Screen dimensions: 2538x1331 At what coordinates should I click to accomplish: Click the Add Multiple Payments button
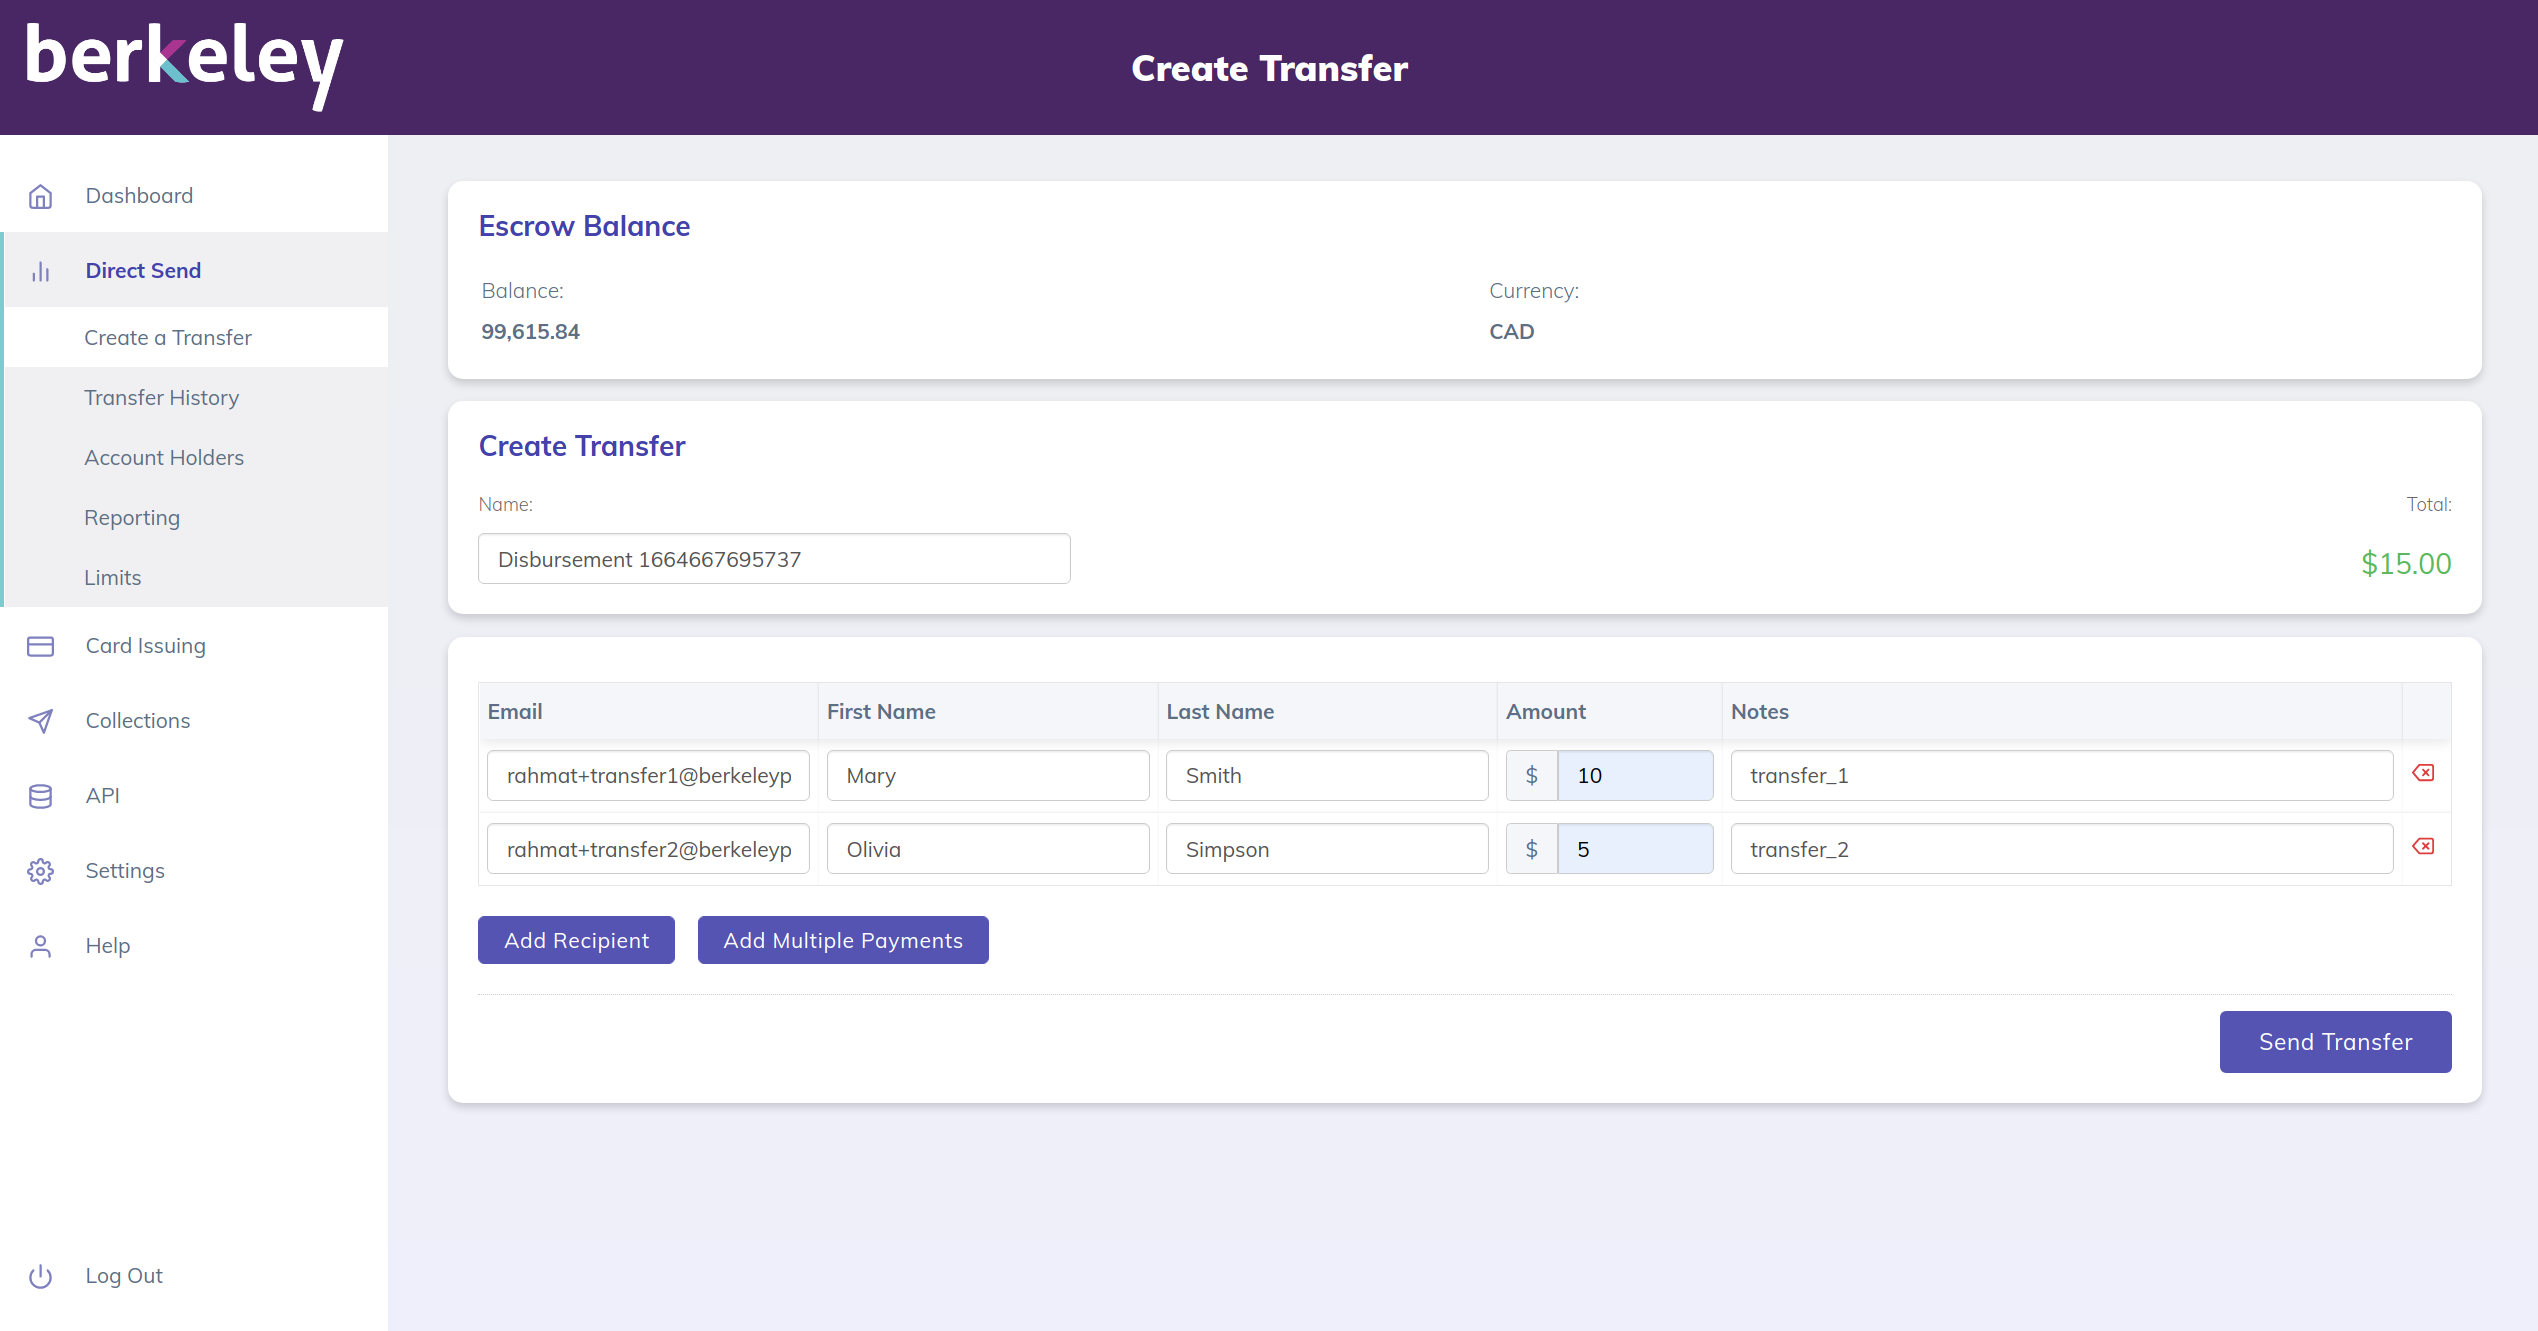pyautogui.click(x=843, y=940)
